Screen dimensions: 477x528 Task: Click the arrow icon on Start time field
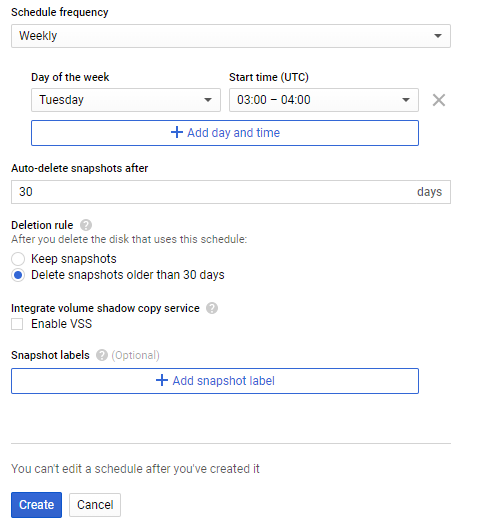[406, 100]
